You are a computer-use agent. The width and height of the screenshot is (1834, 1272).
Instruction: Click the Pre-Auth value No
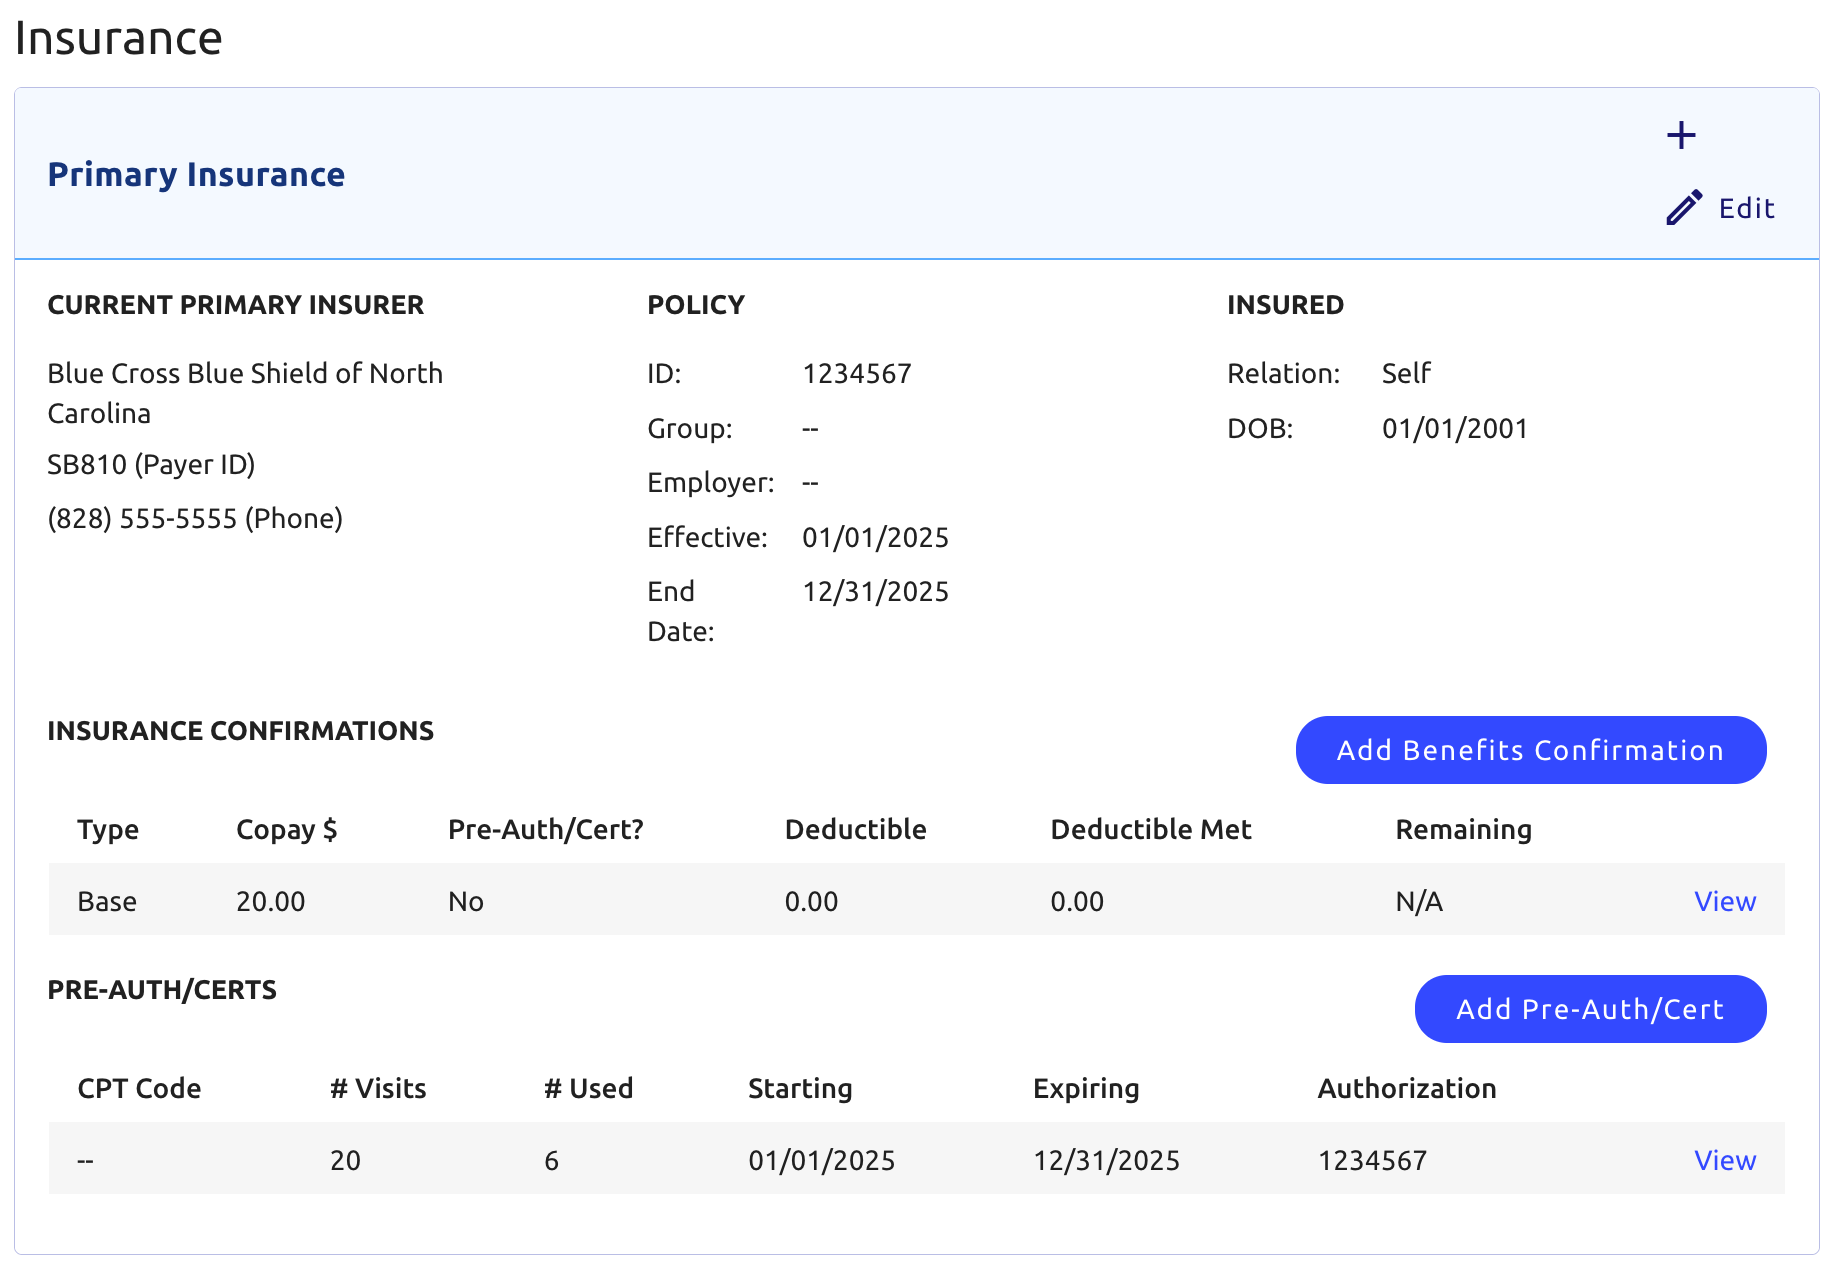click(x=465, y=902)
